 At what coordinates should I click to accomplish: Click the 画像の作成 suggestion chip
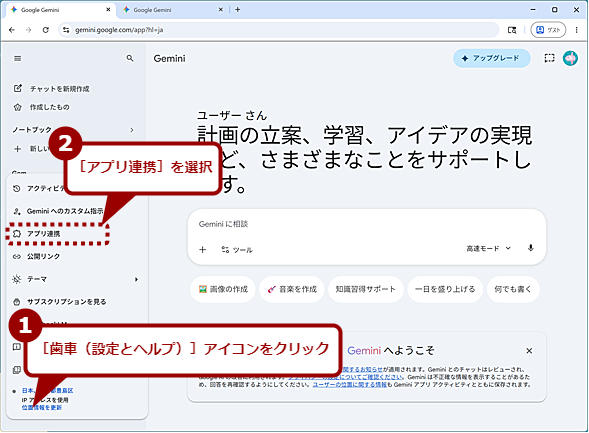point(223,289)
